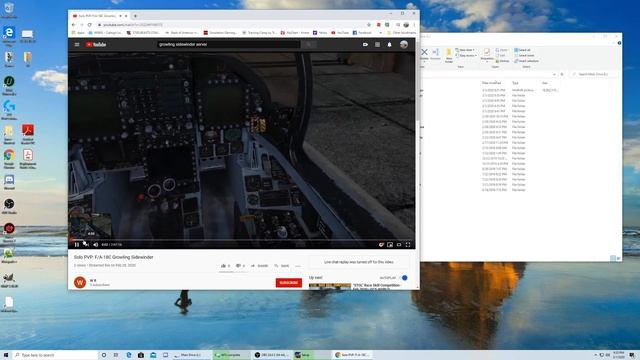The height and width of the screenshot is (360, 640).
Task: Create a New folder from the Explorer ribbon
Action: tap(449, 55)
